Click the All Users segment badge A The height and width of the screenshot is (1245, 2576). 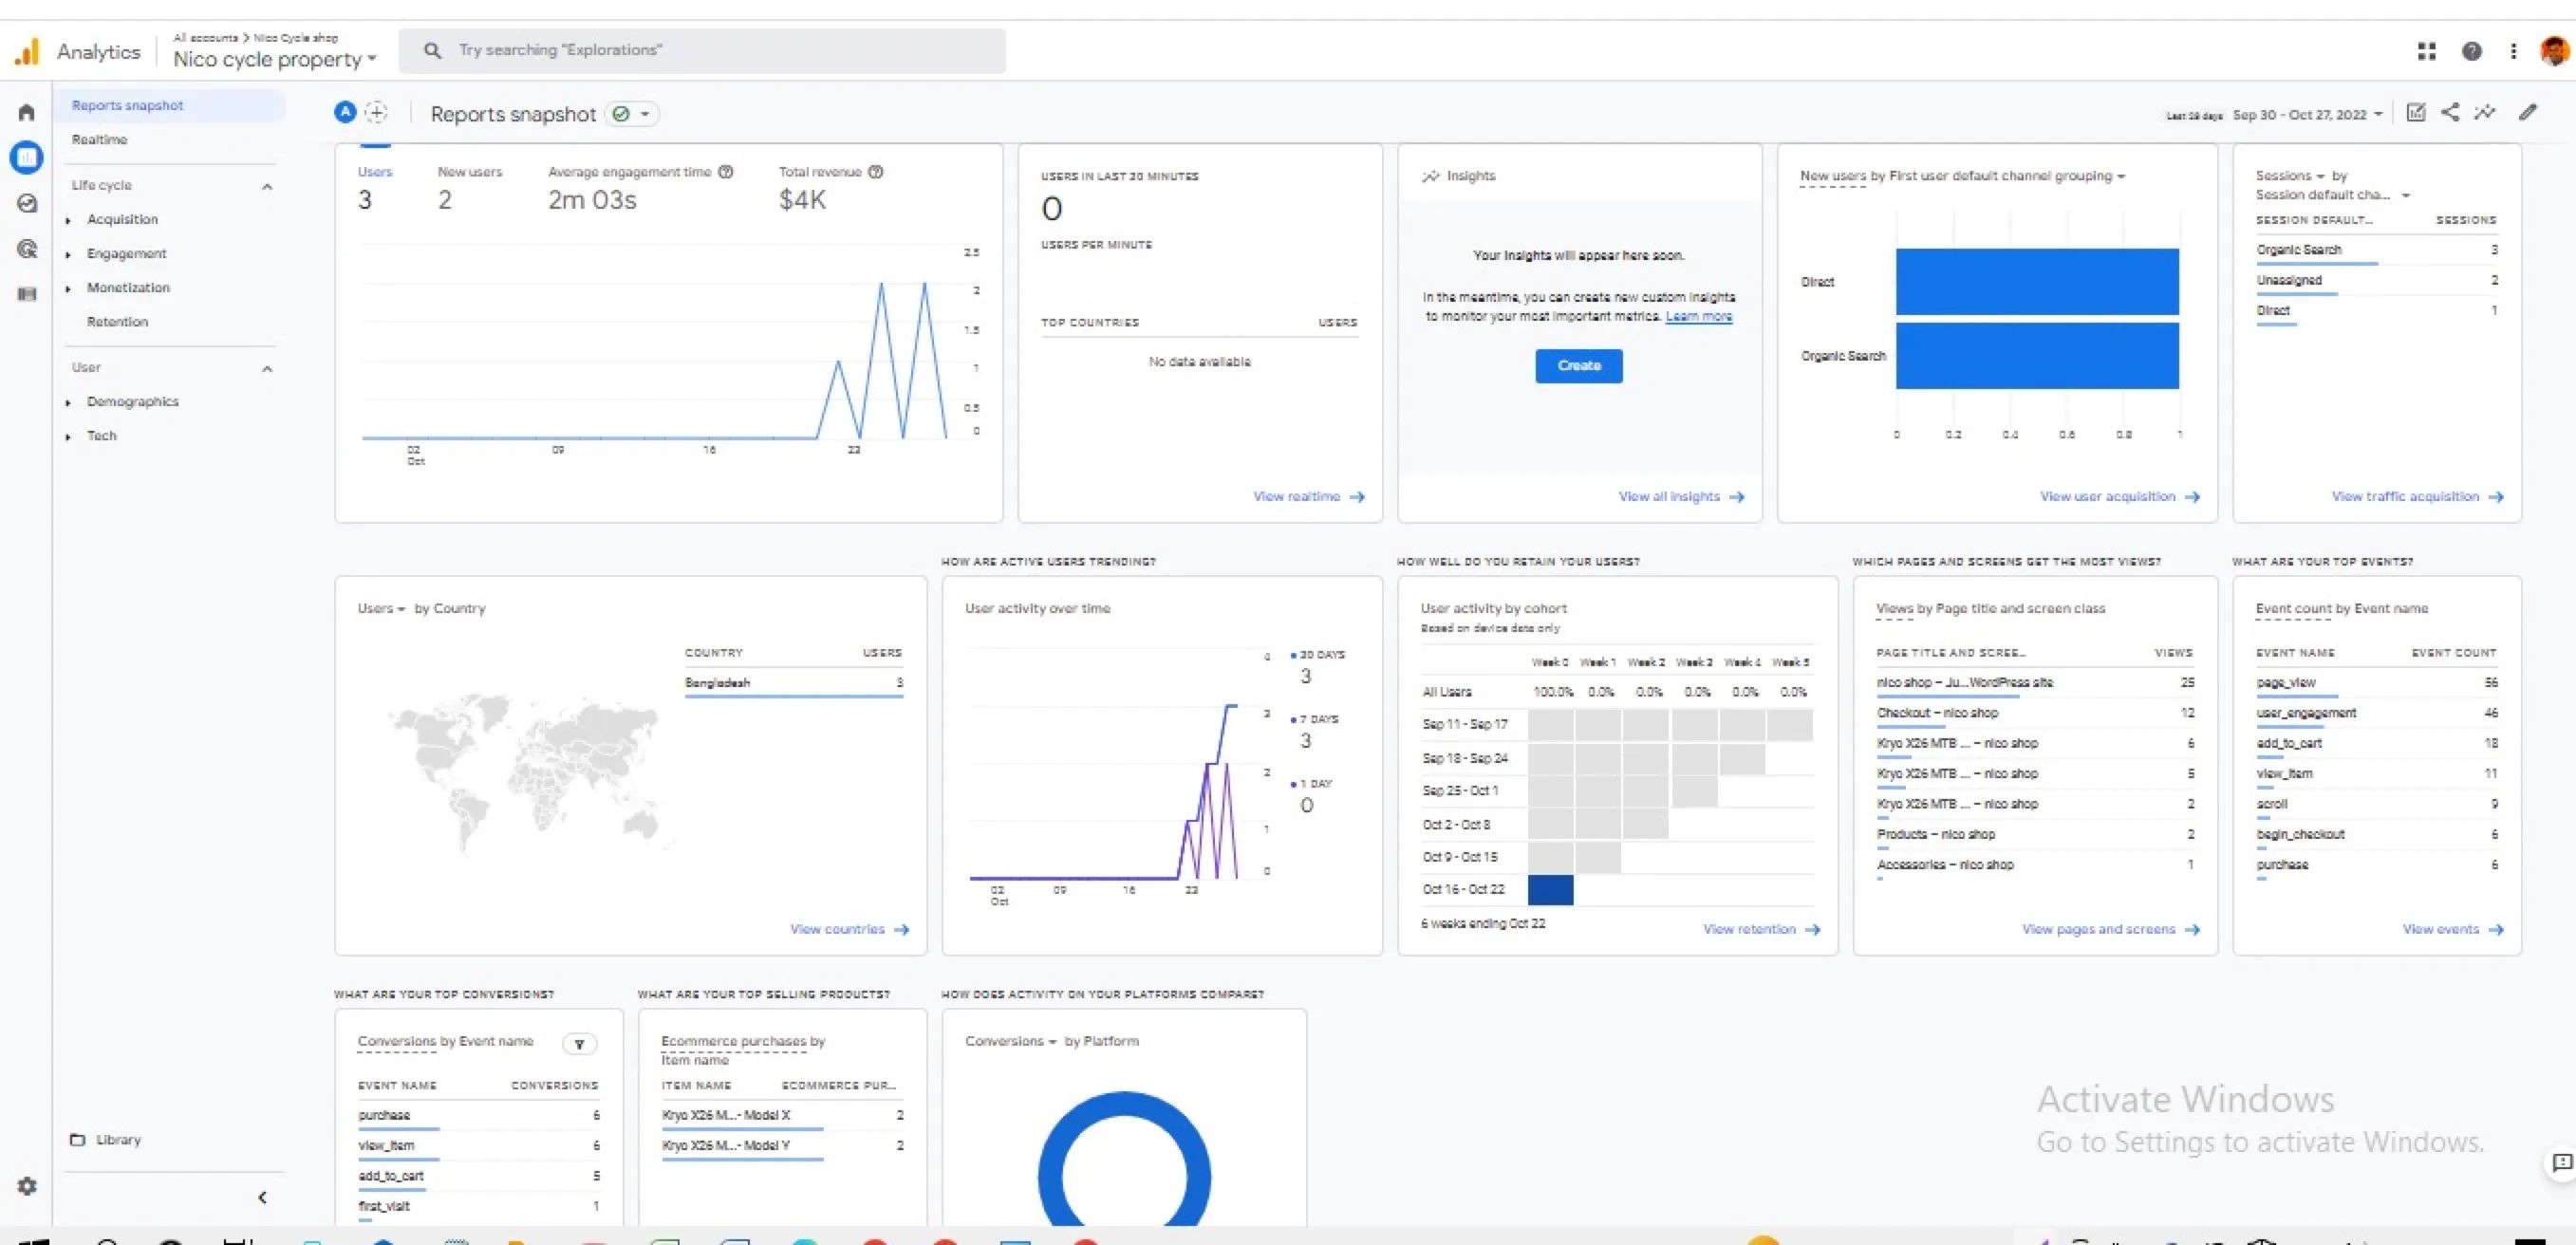pos(345,112)
